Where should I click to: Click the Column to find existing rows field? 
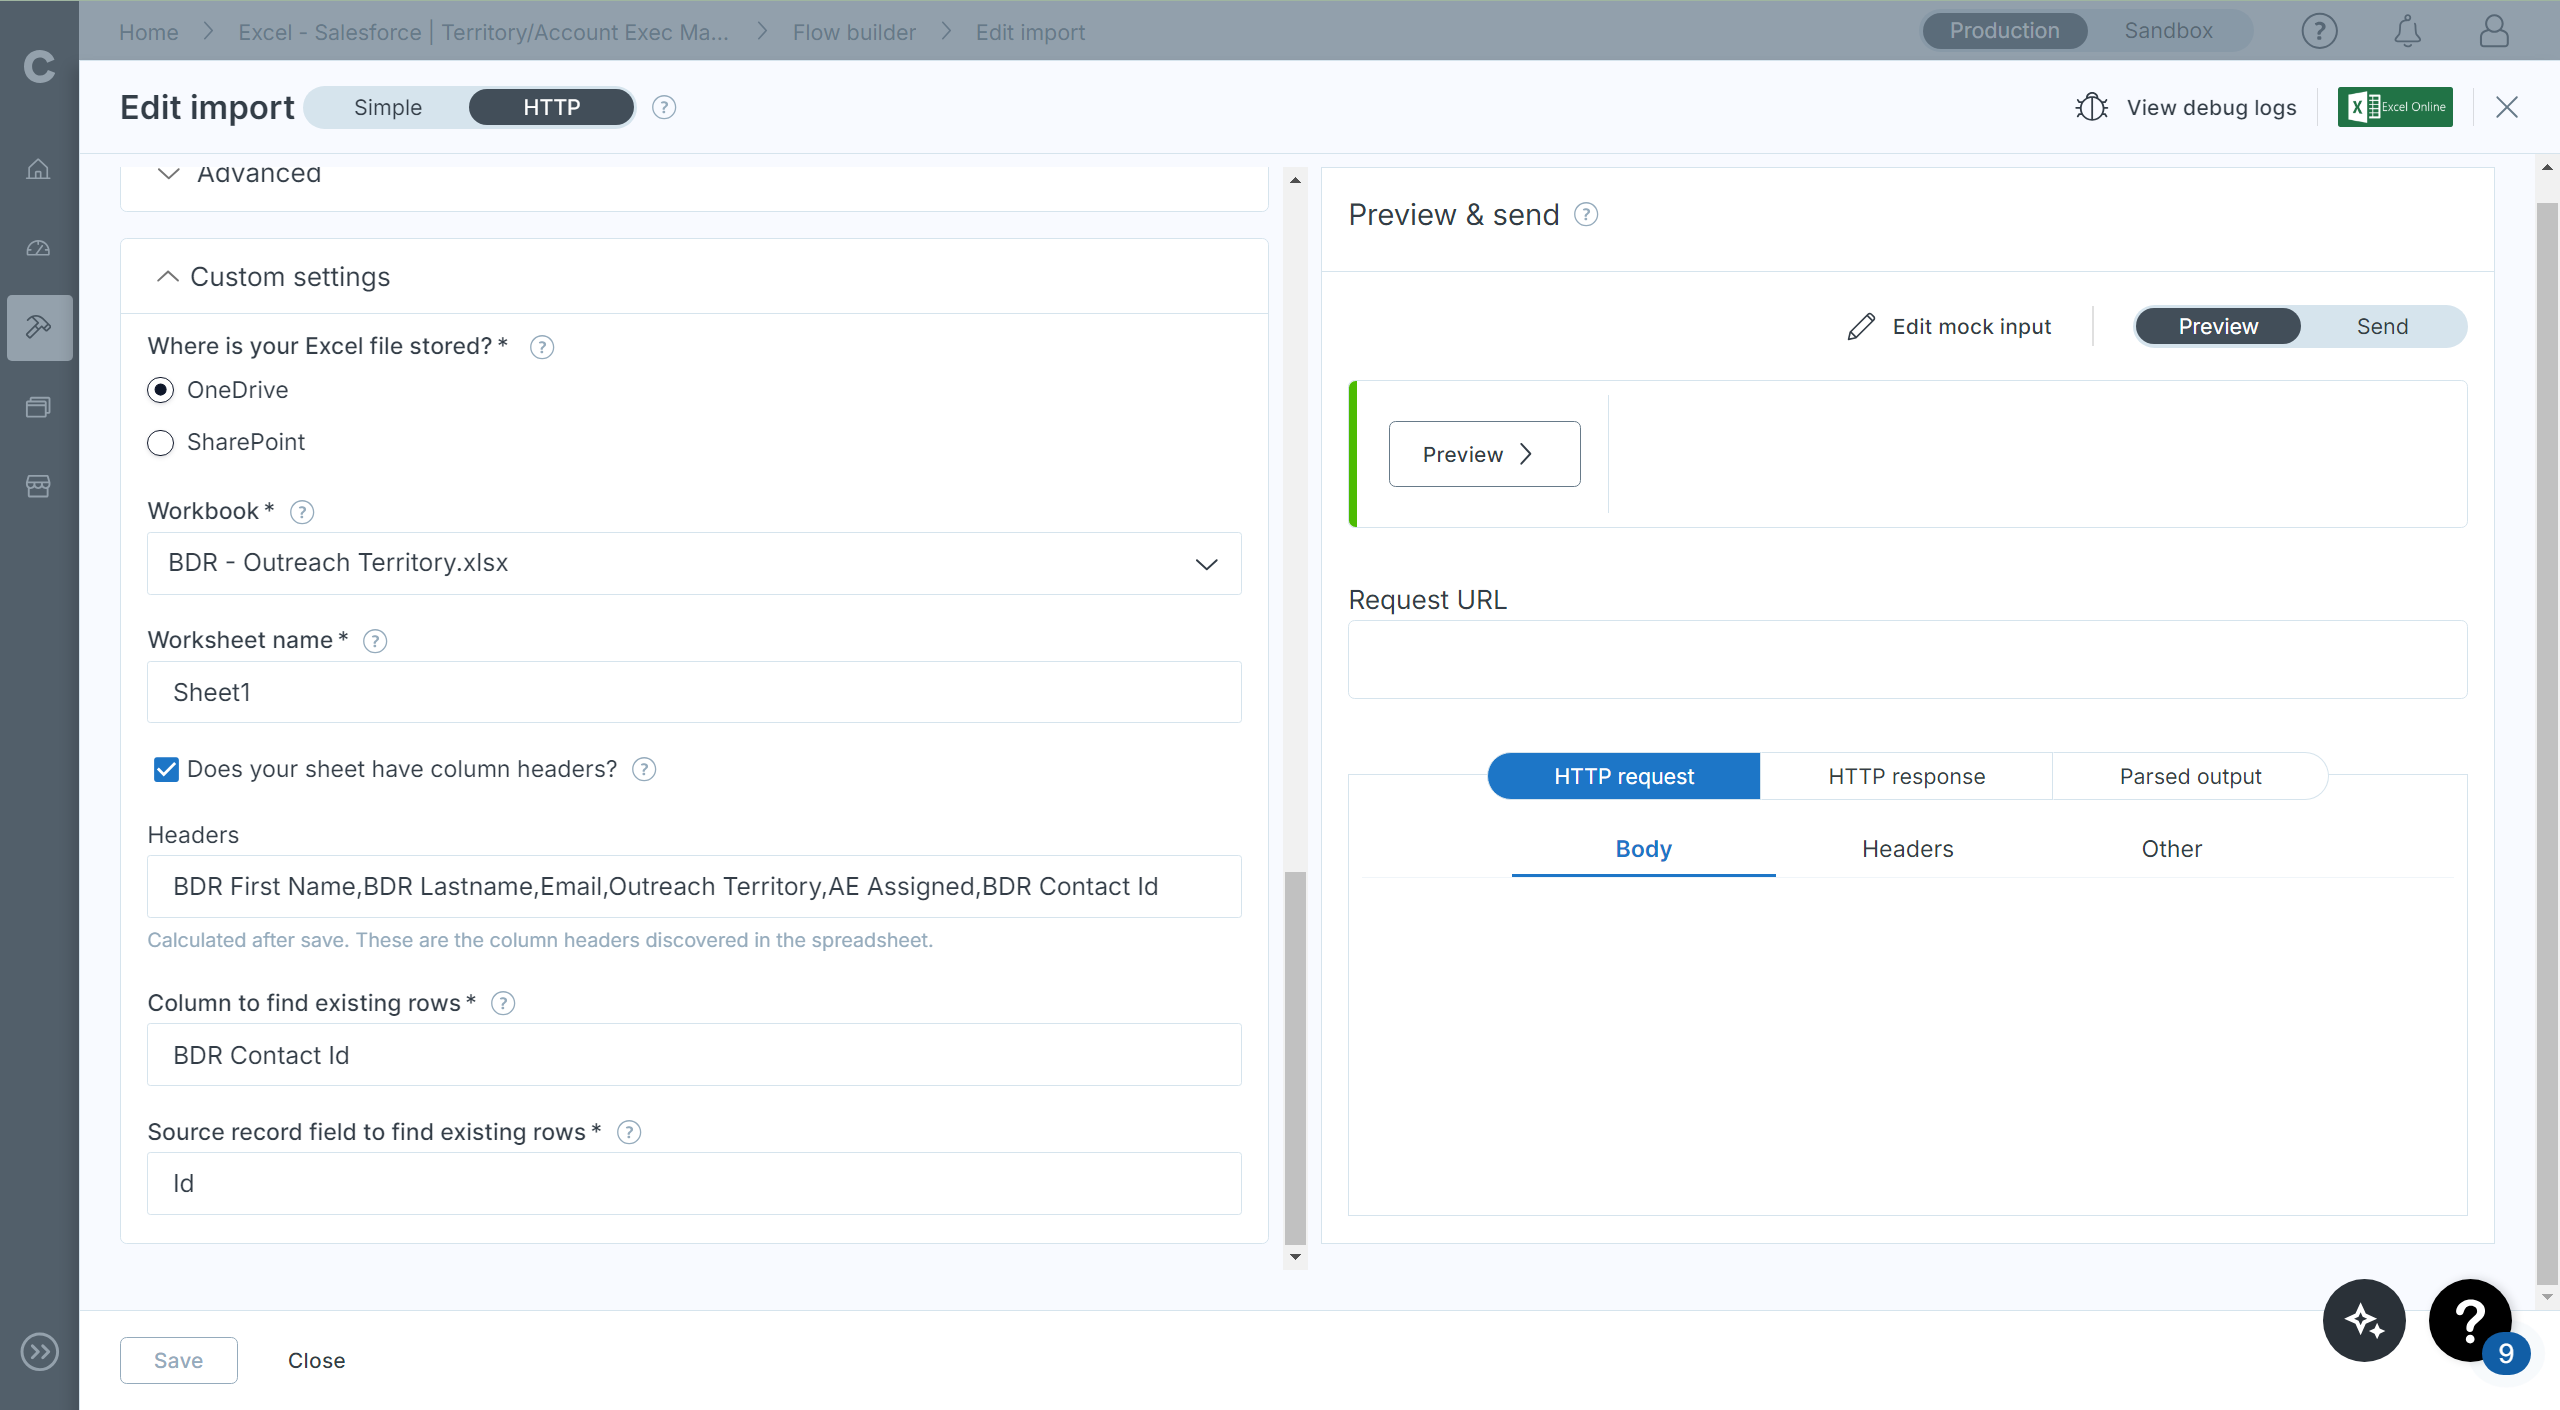[694, 1055]
